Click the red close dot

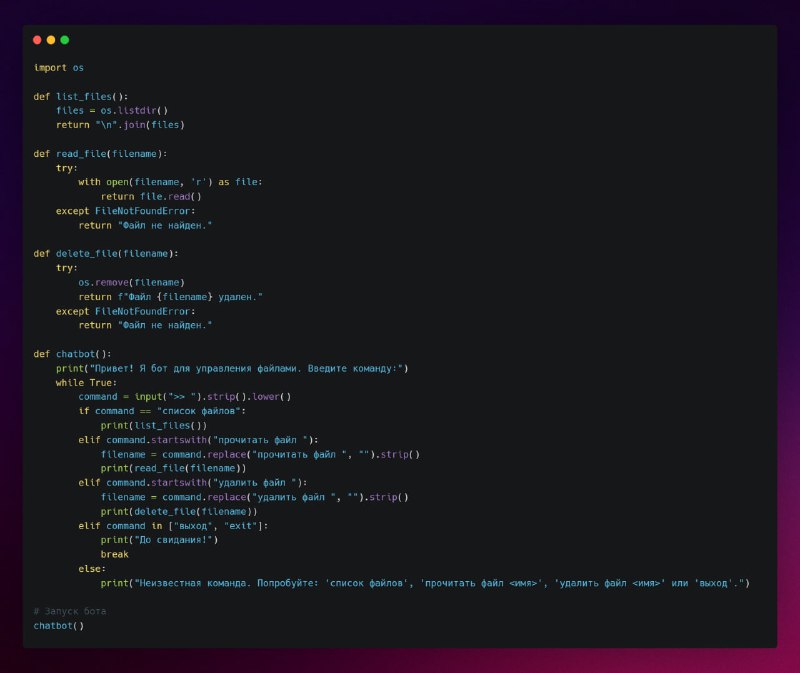37,40
